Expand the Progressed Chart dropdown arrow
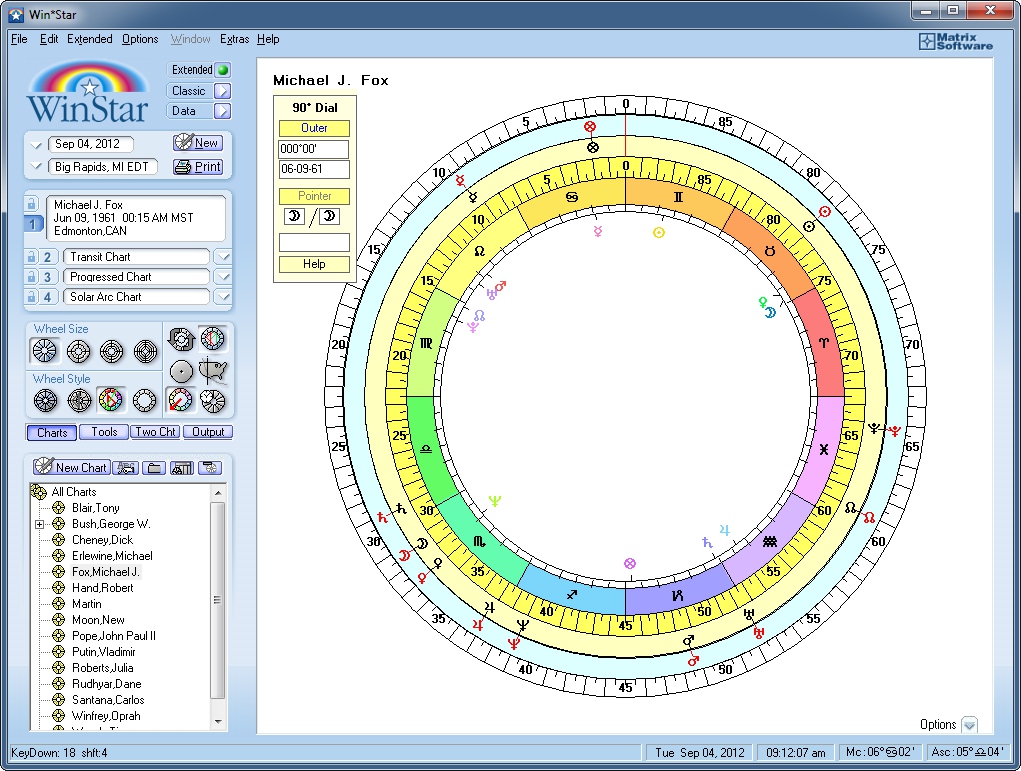The image size is (1021, 771). click(223, 277)
